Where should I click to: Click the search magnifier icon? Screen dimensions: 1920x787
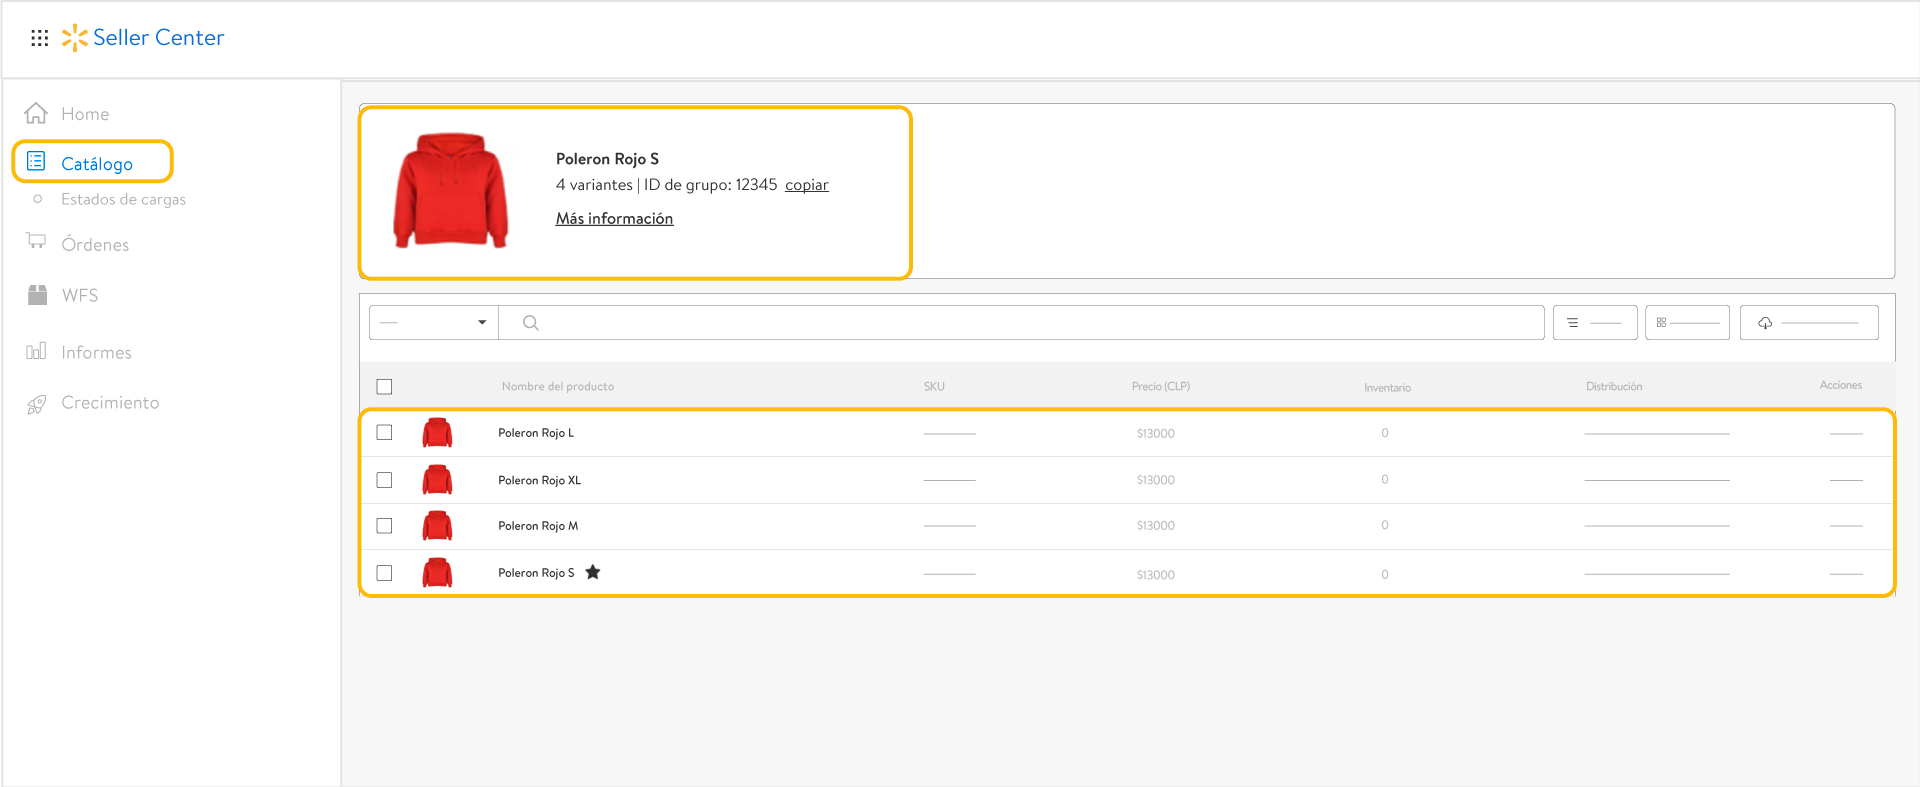(x=531, y=323)
